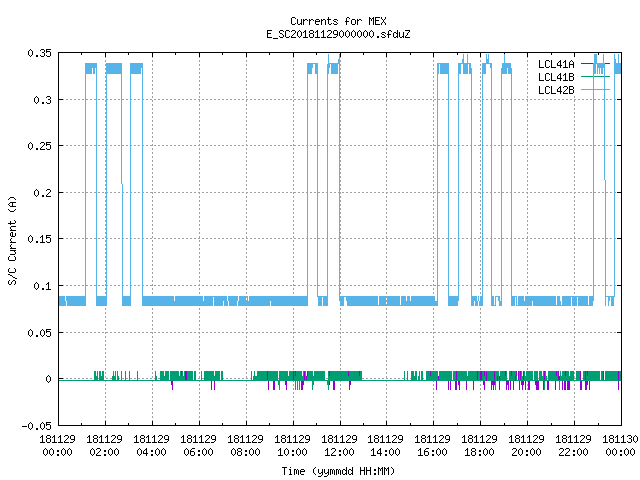Click the 181129 16:00 time axis label
Image resolution: width=640 pixels, height=480 pixels.
432,446
